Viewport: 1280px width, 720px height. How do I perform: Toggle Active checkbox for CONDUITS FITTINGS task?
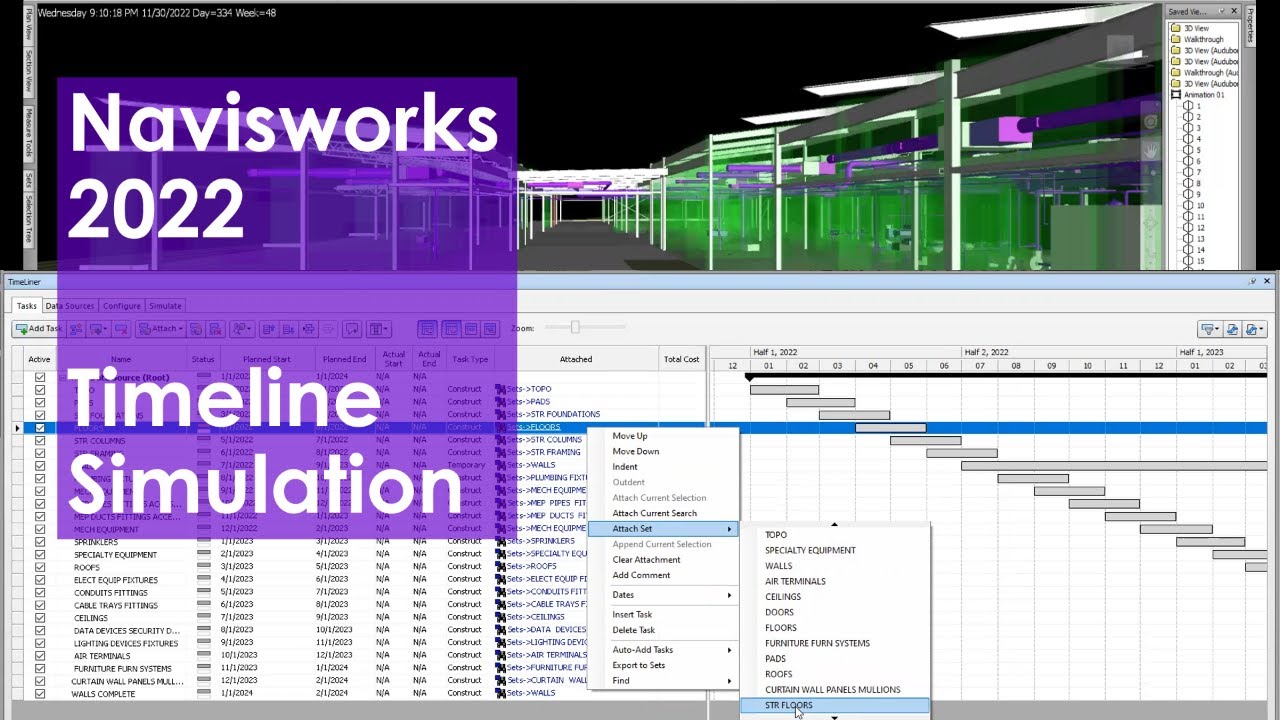pos(40,592)
